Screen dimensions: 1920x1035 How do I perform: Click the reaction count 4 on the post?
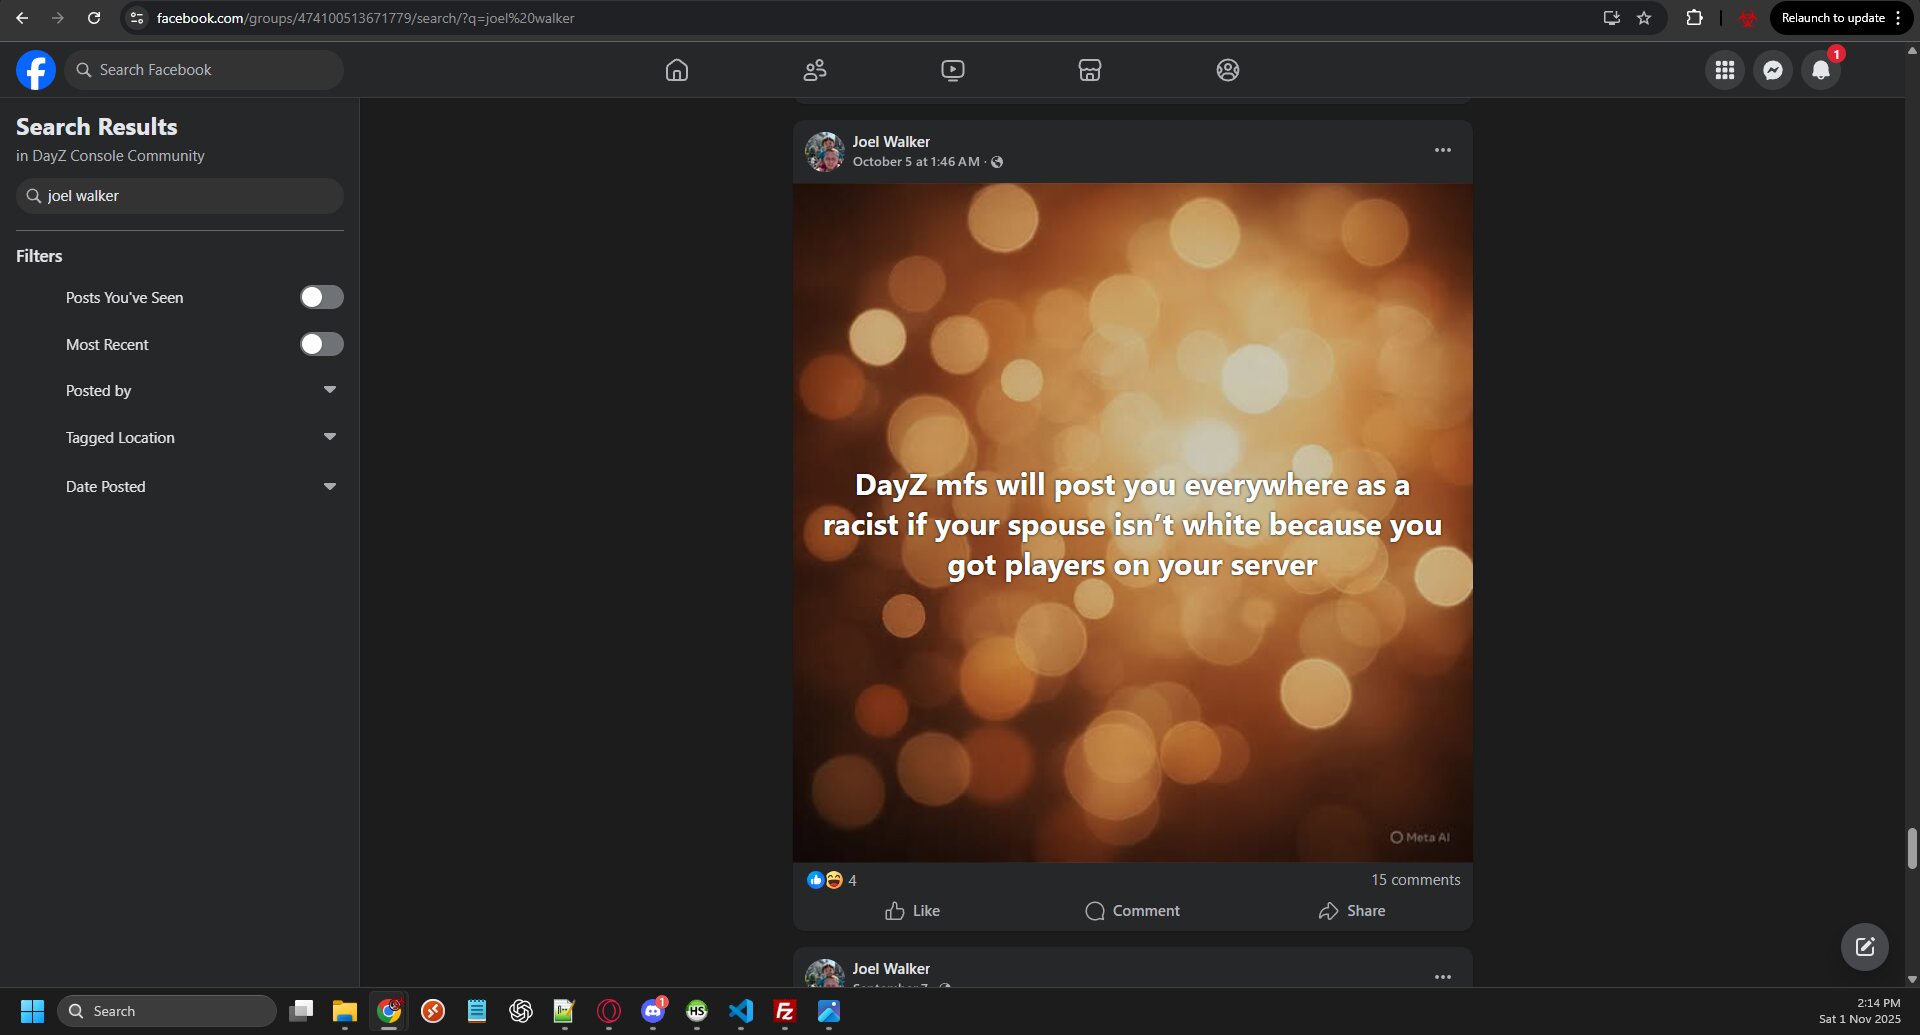pyautogui.click(x=852, y=881)
